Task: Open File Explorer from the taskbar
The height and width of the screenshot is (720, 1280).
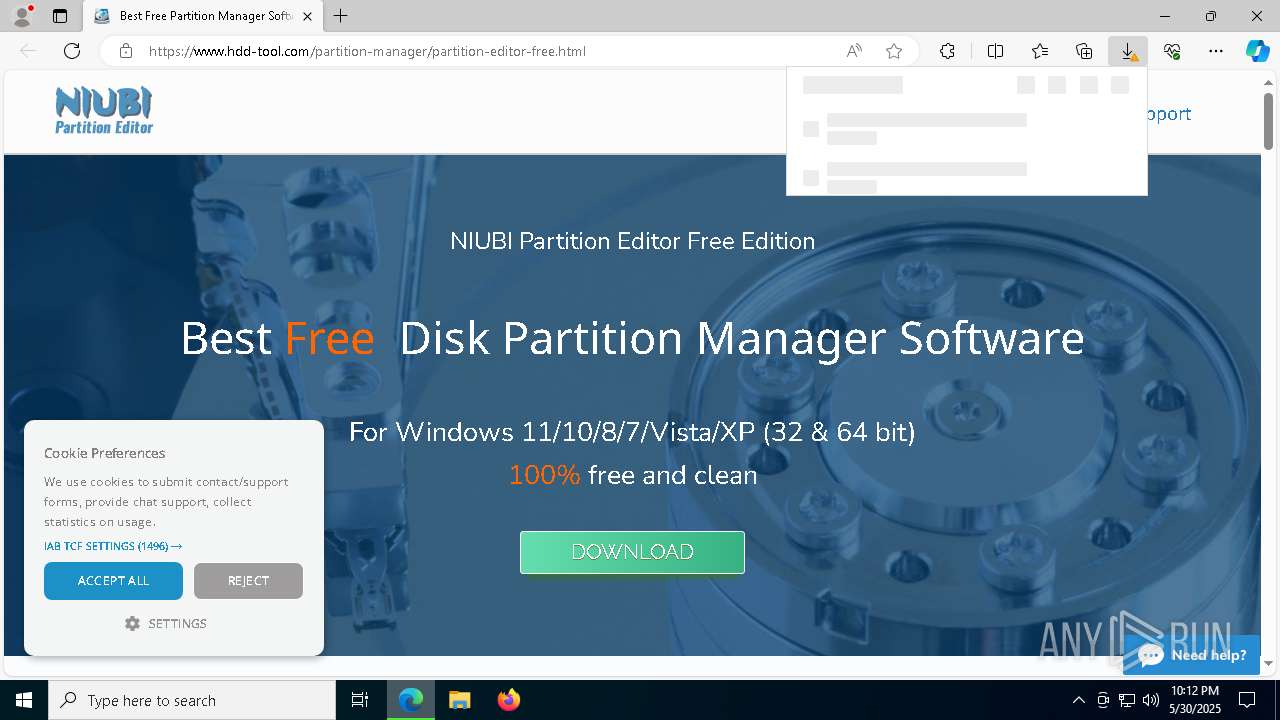Action: (459, 700)
